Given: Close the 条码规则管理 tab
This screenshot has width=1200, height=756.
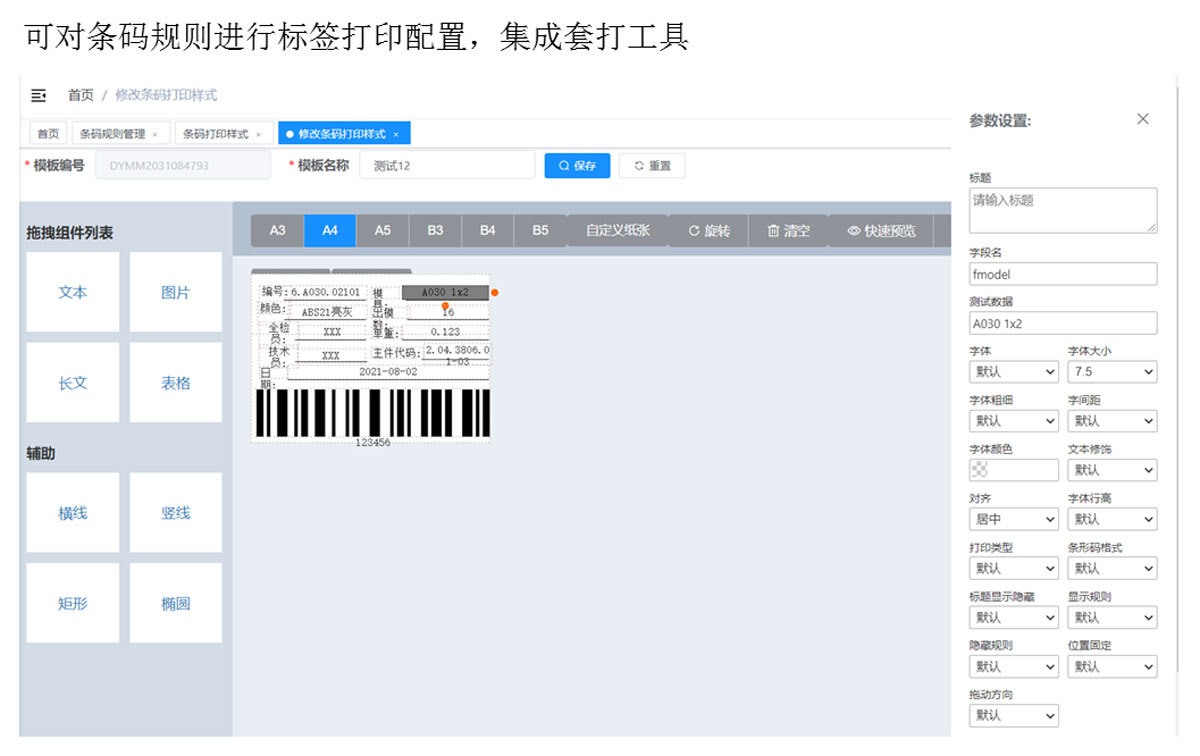Looking at the screenshot, I should pyautogui.click(x=155, y=134).
